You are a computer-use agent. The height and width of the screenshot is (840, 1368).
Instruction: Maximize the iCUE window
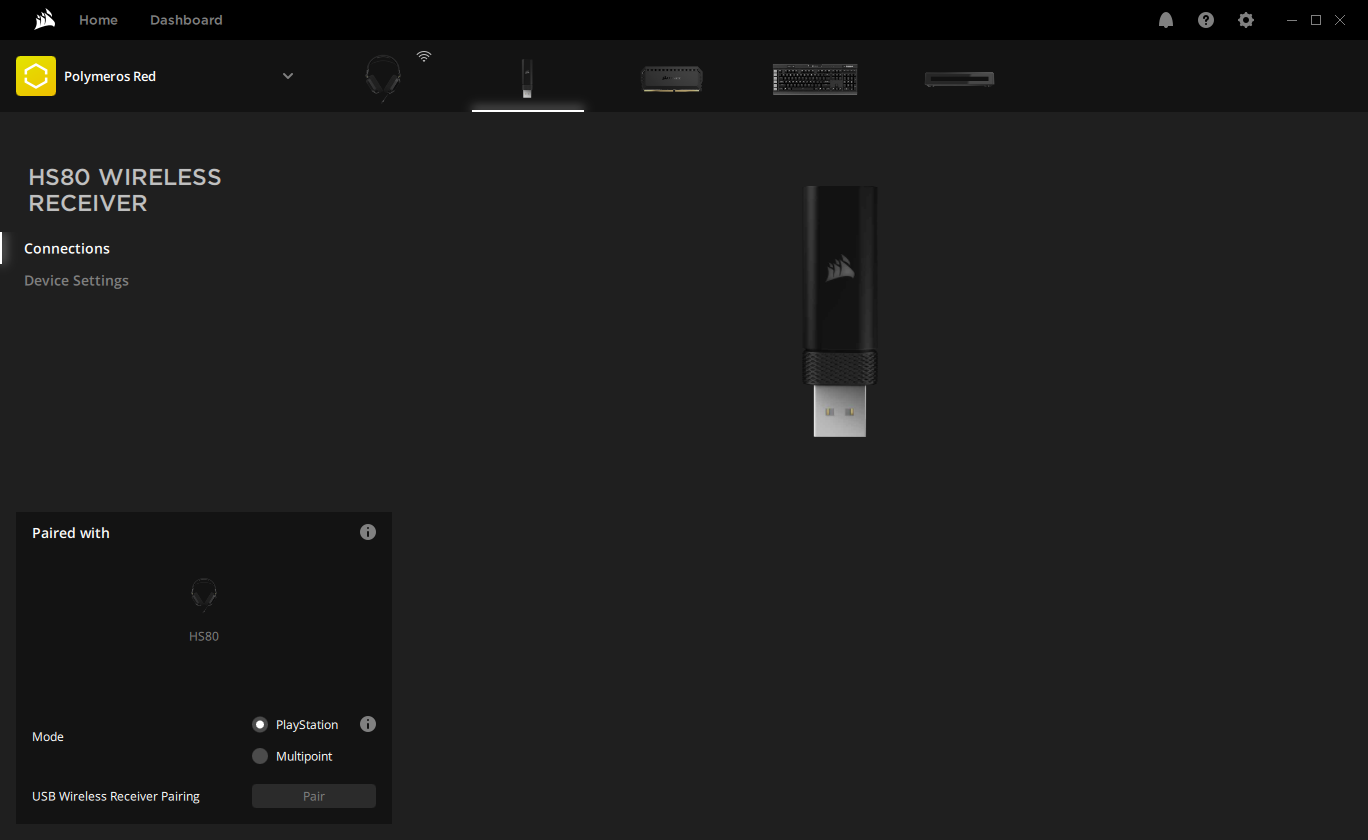1316,20
